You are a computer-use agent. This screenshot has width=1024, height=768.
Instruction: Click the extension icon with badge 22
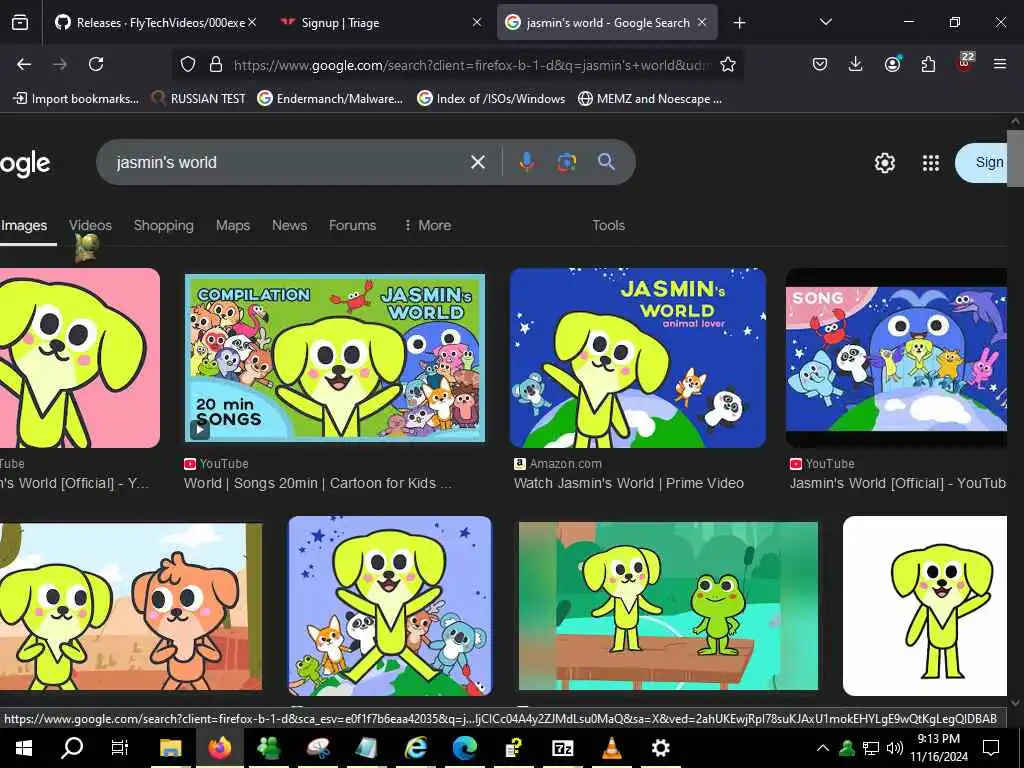point(965,63)
